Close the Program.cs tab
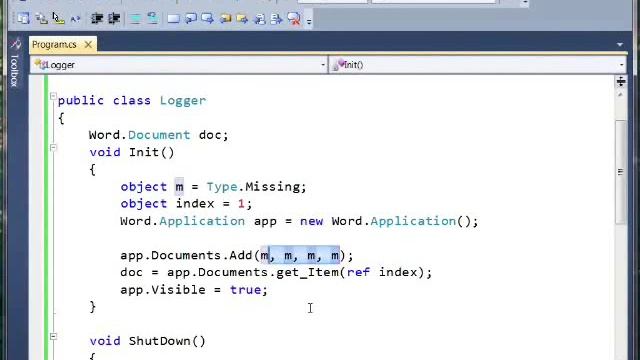Image resolution: width=640 pixels, height=360 pixels. (88, 44)
